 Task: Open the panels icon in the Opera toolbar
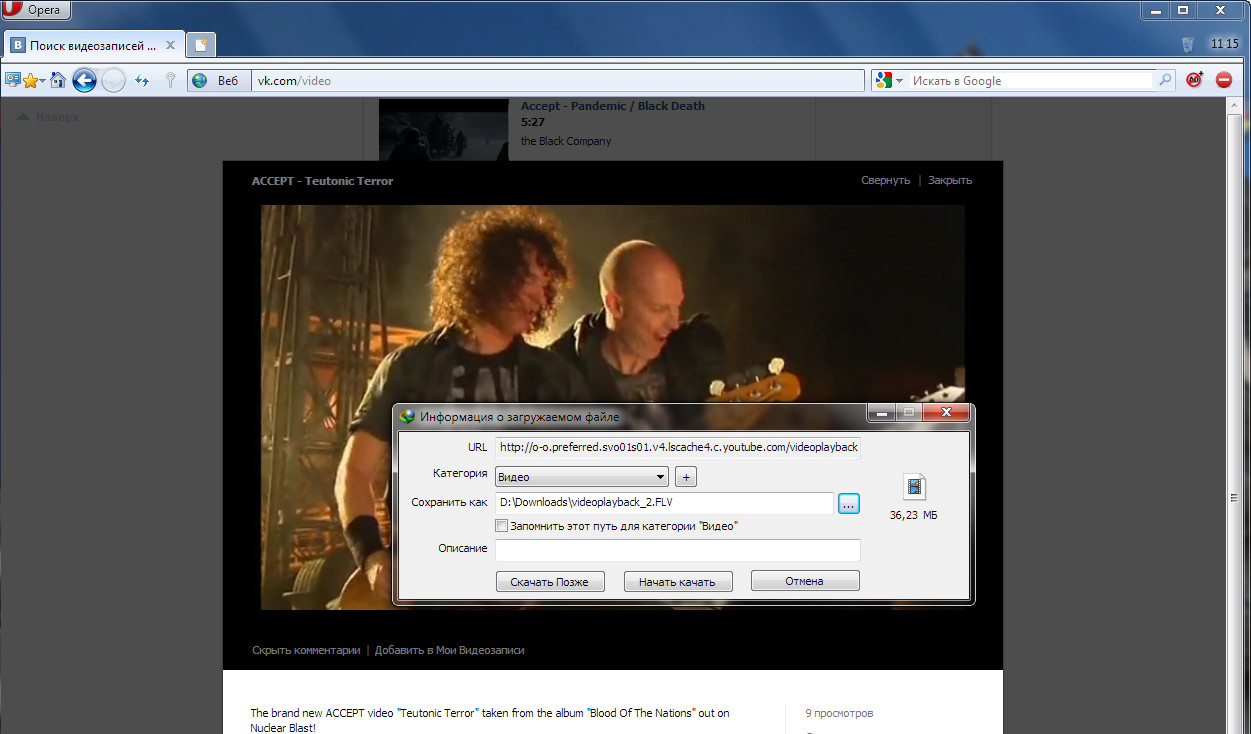pyautogui.click(x=12, y=81)
